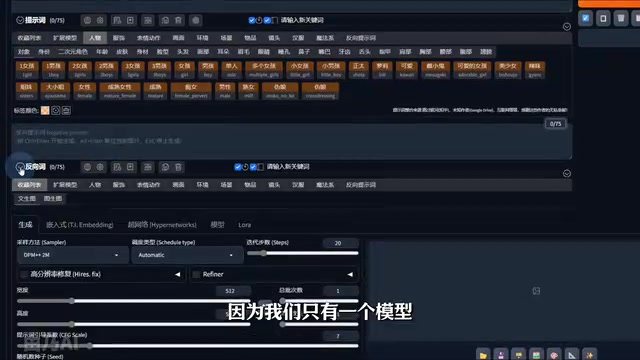Open the 图生图 tab under 反向词 favorites
Viewport: 640px width, 360px height.
pyautogui.click(x=53, y=198)
